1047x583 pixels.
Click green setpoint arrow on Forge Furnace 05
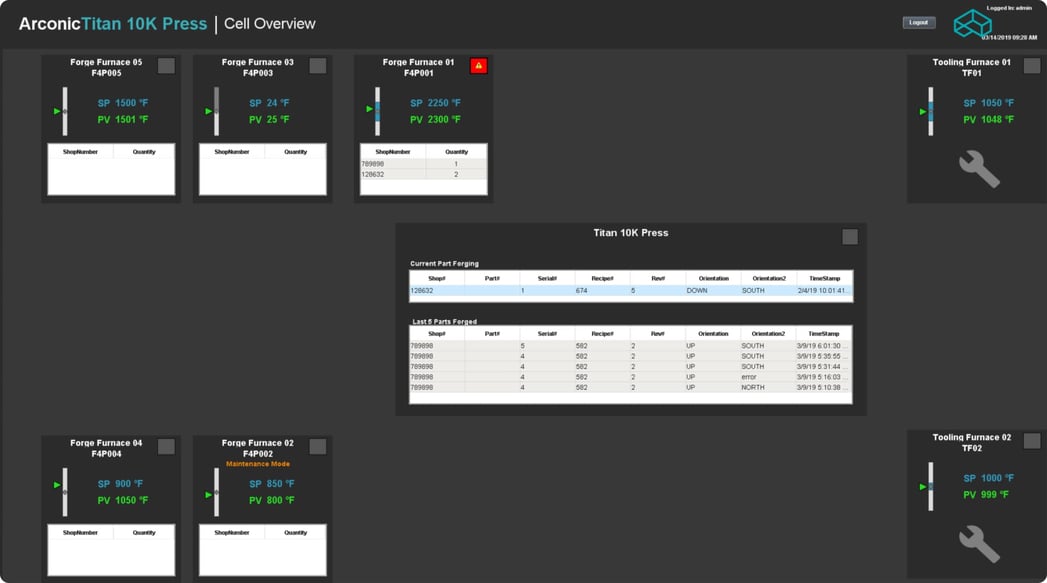click(x=57, y=111)
